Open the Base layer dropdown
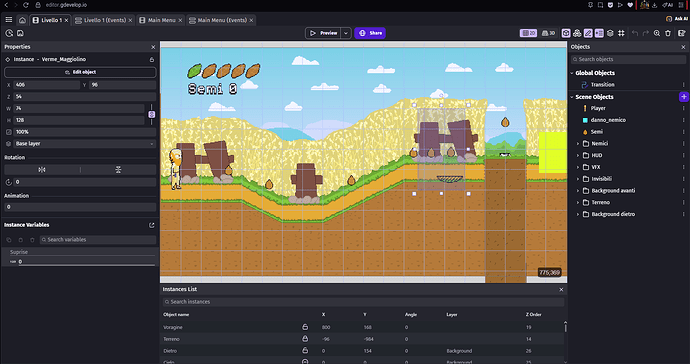This screenshot has height=364, width=690. [x=85, y=144]
